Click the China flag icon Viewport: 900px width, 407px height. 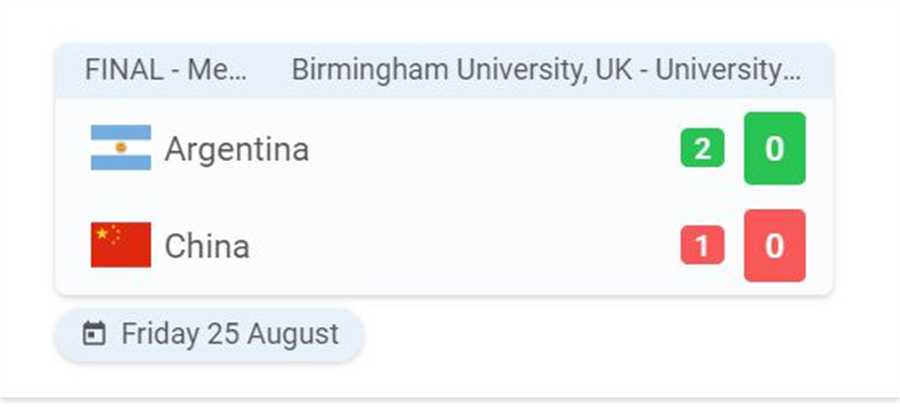(x=121, y=245)
